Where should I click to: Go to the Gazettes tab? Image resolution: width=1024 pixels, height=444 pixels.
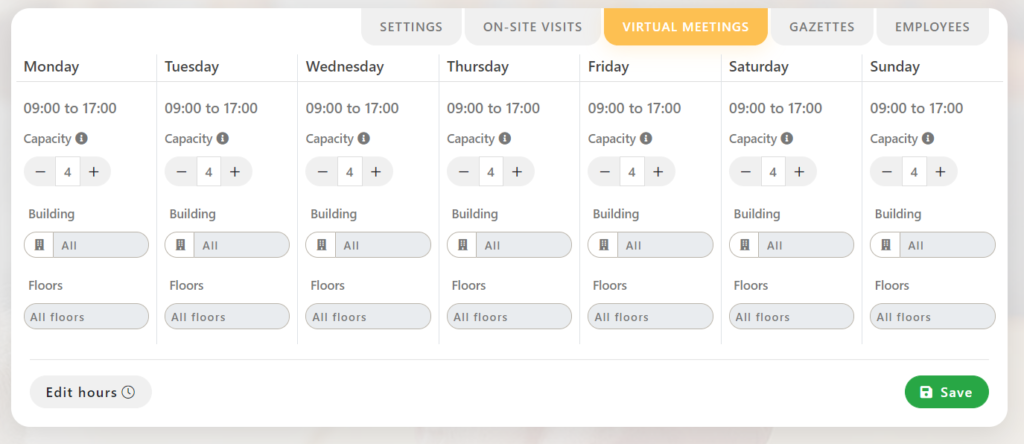pyautogui.click(x=821, y=27)
